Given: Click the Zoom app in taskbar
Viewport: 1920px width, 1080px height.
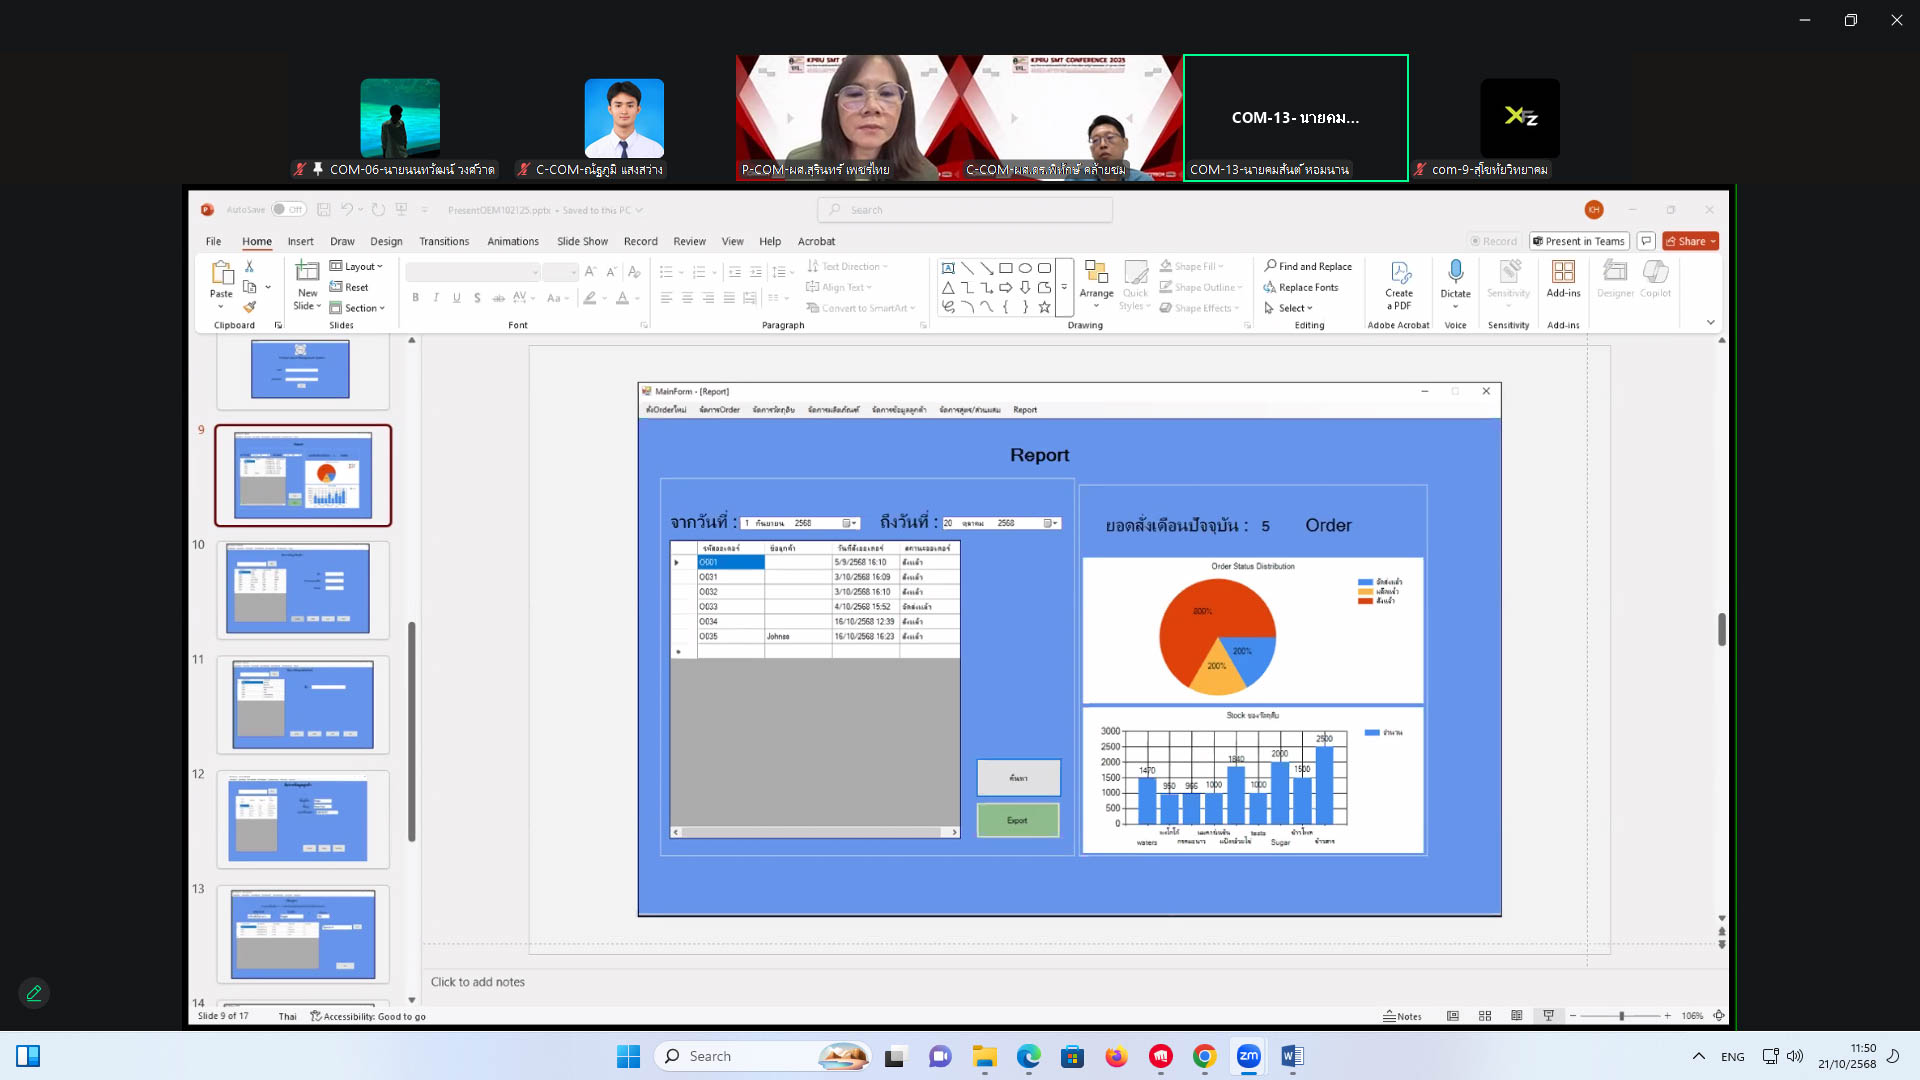Looking at the screenshot, I should [x=1248, y=1056].
